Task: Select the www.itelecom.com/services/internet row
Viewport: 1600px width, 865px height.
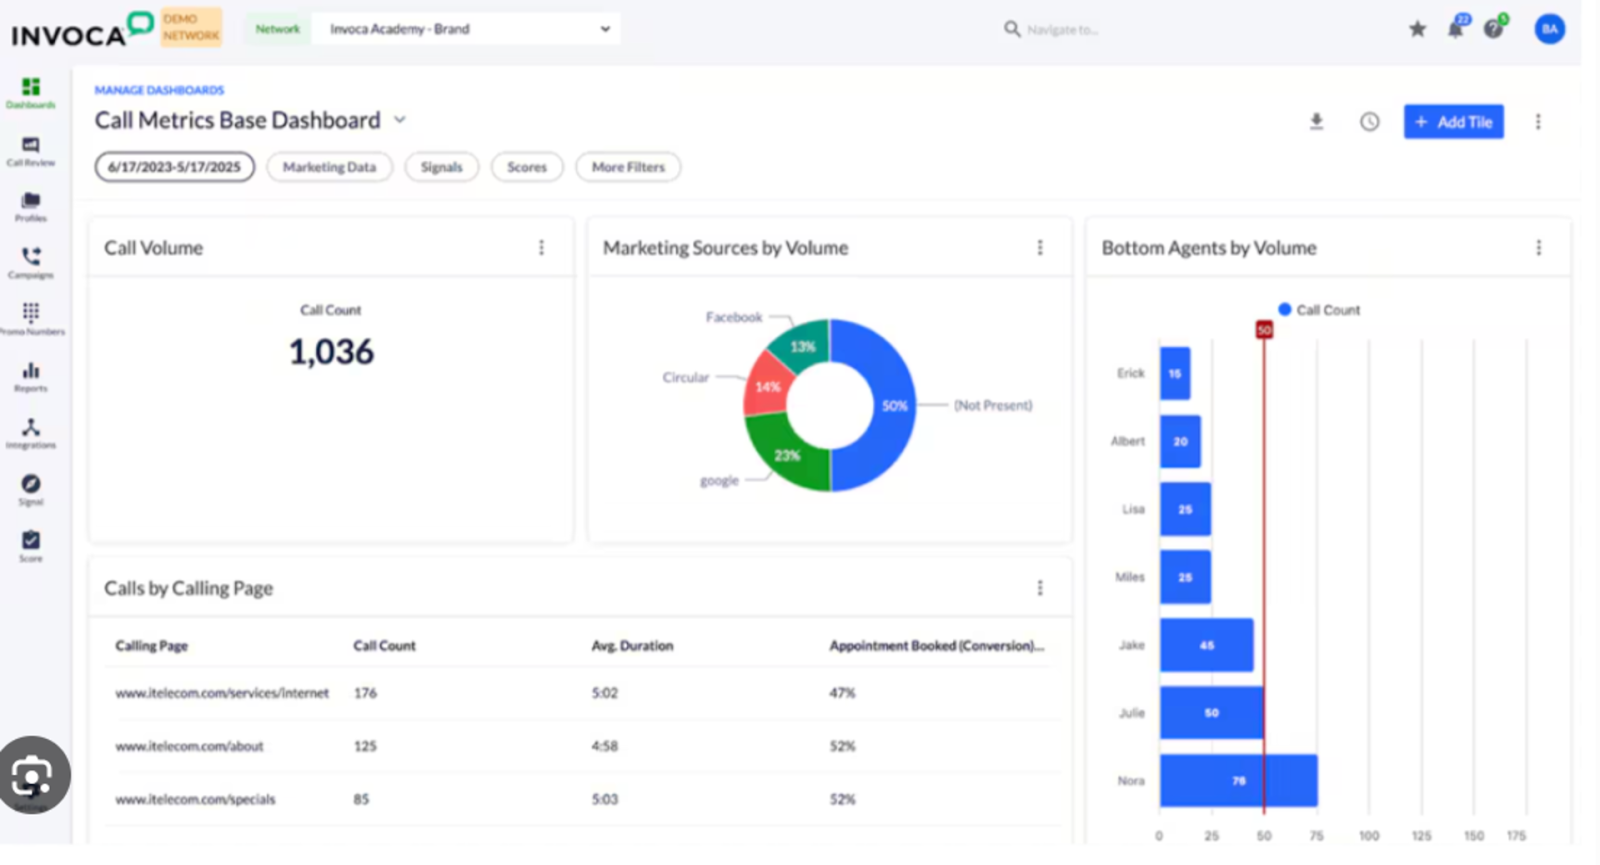Action: click(x=582, y=693)
